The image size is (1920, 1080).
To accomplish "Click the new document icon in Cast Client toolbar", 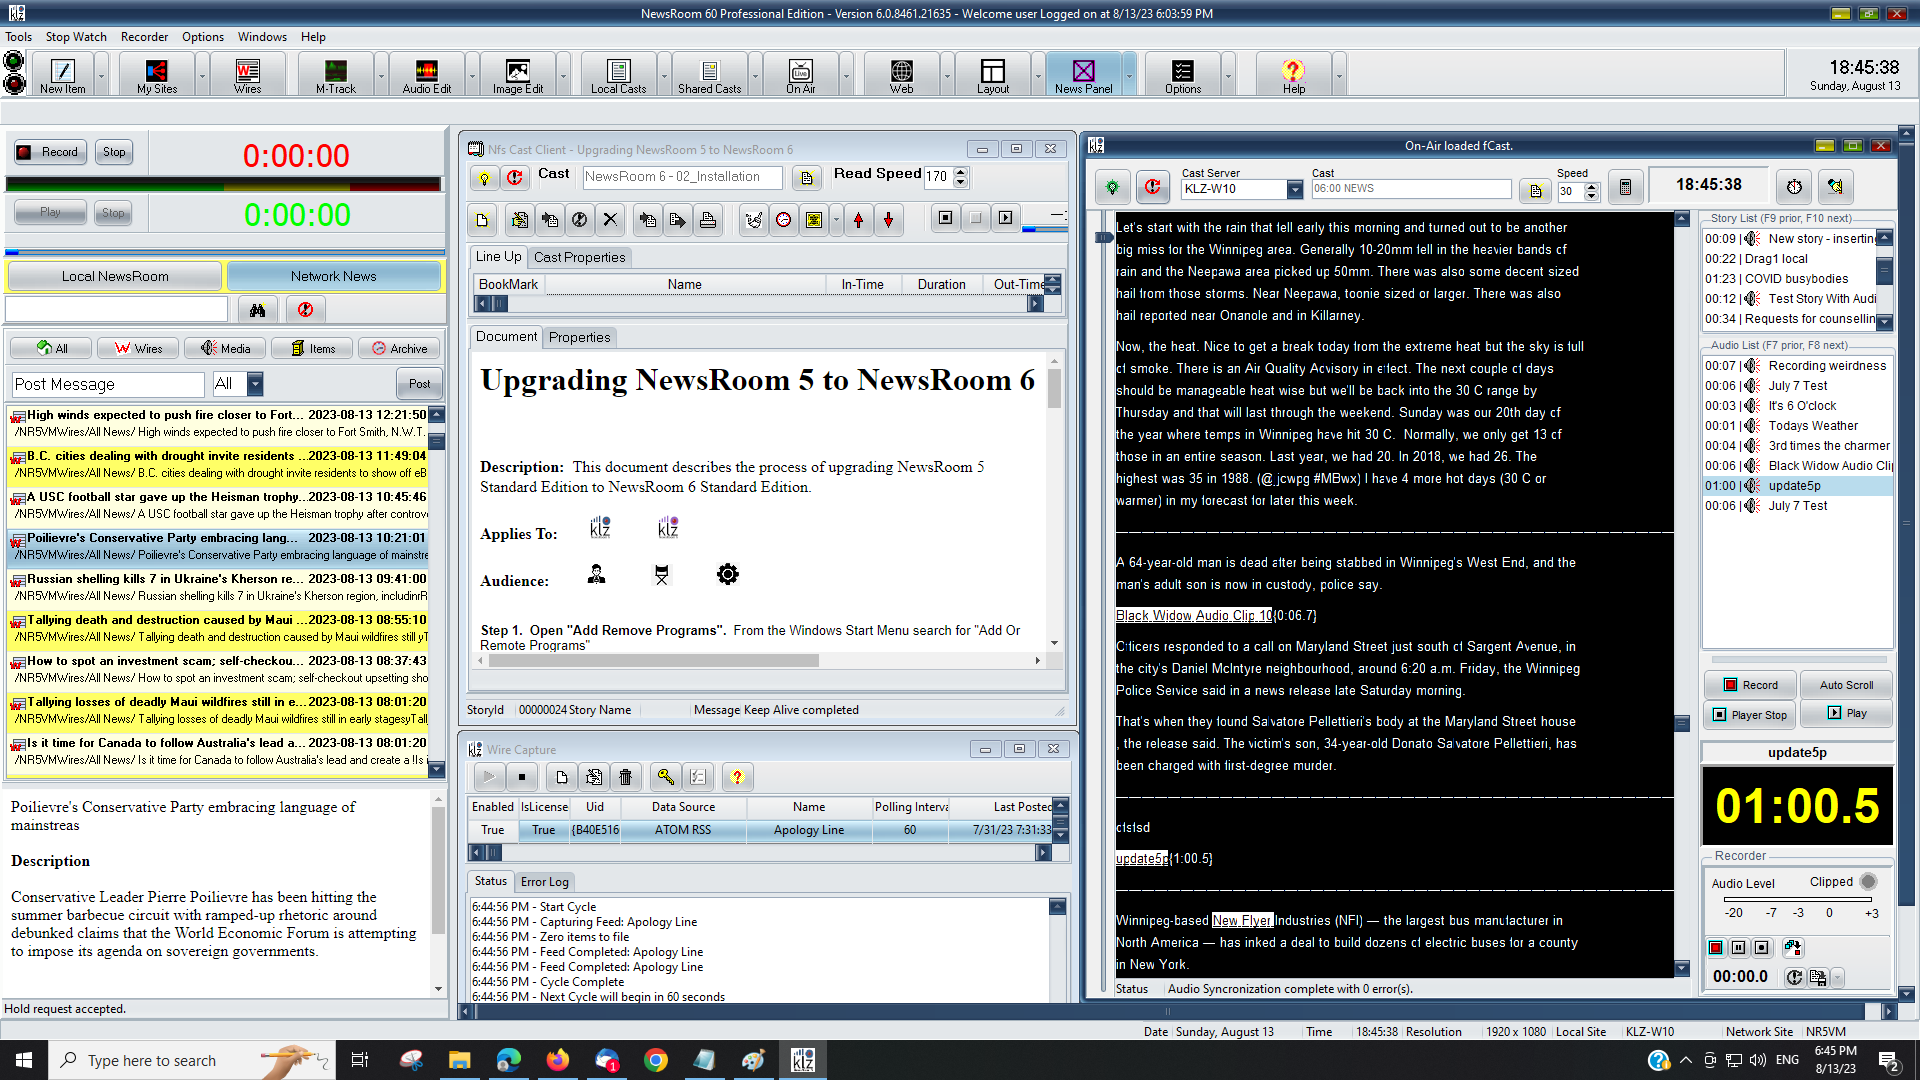I will click(482, 220).
